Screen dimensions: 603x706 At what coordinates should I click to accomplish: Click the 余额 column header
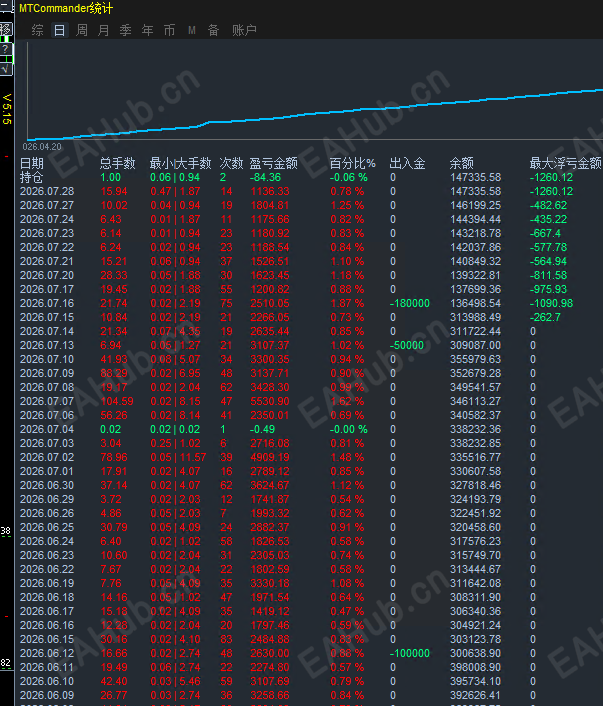(x=462, y=163)
